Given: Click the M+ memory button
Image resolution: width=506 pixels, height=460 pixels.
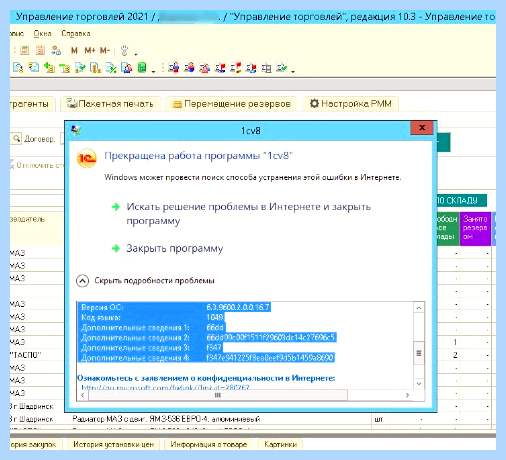Looking at the screenshot, I should click(x=90, y=51).
